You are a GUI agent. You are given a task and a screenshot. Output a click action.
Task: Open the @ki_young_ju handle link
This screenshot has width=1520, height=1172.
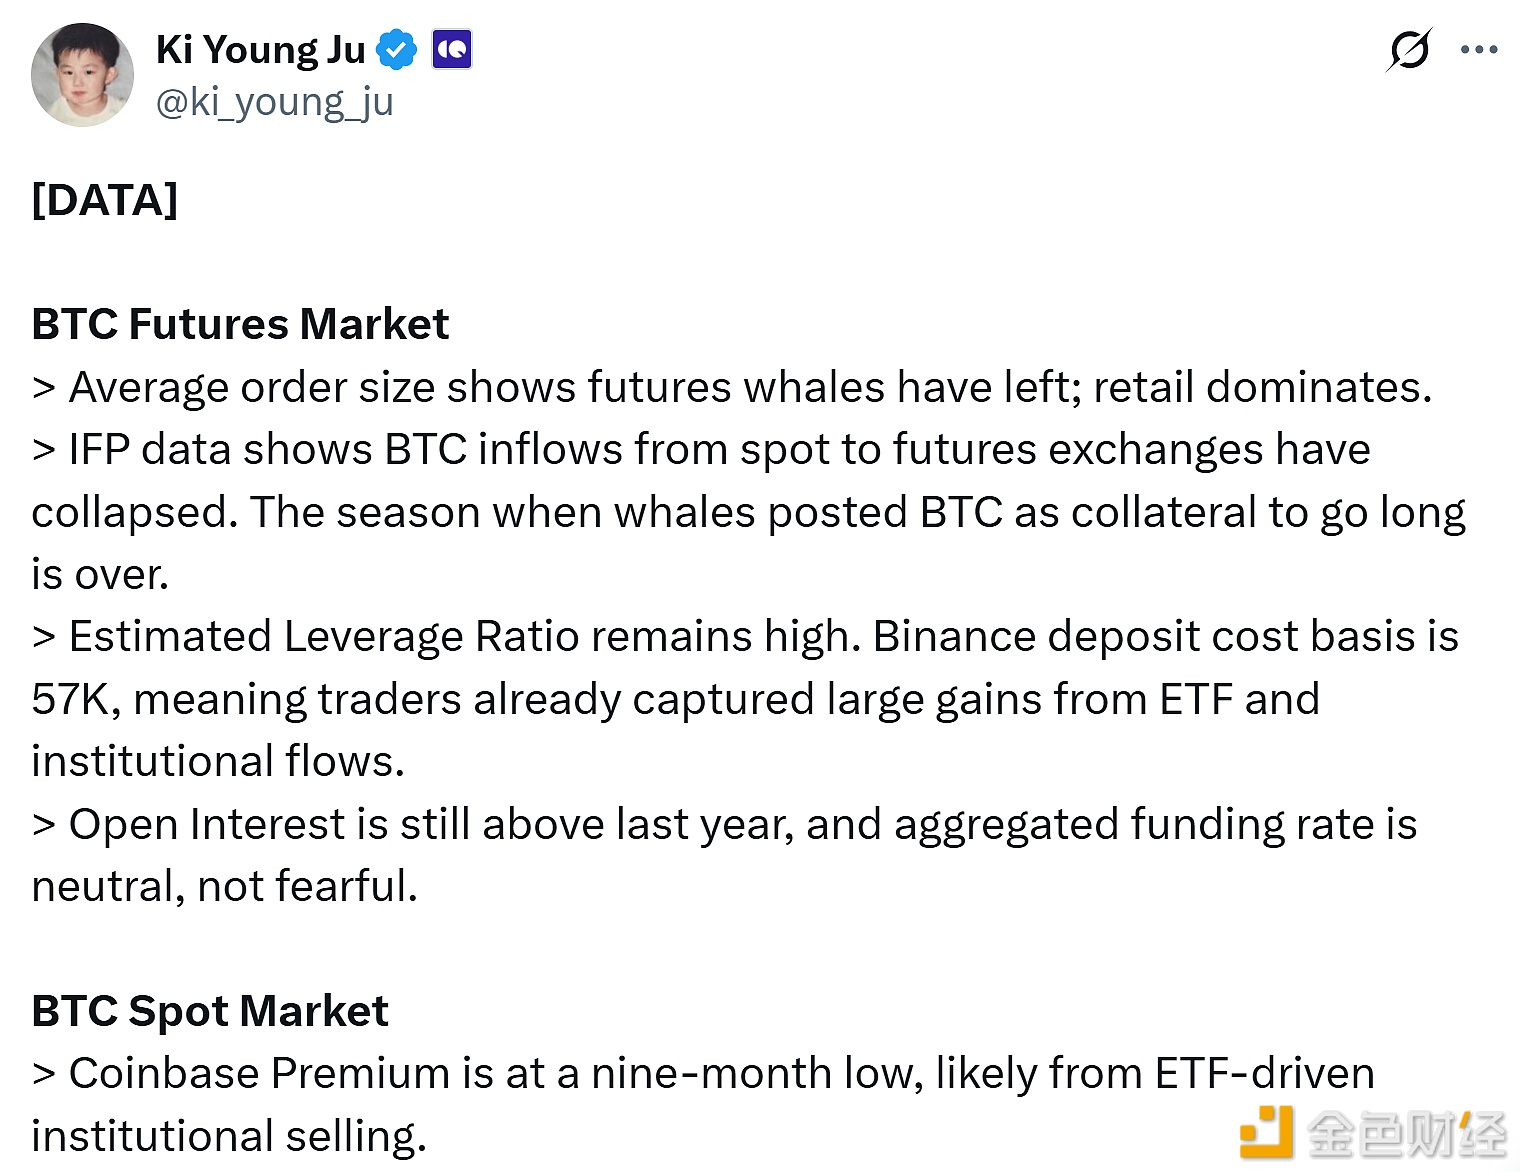point(275,102)
